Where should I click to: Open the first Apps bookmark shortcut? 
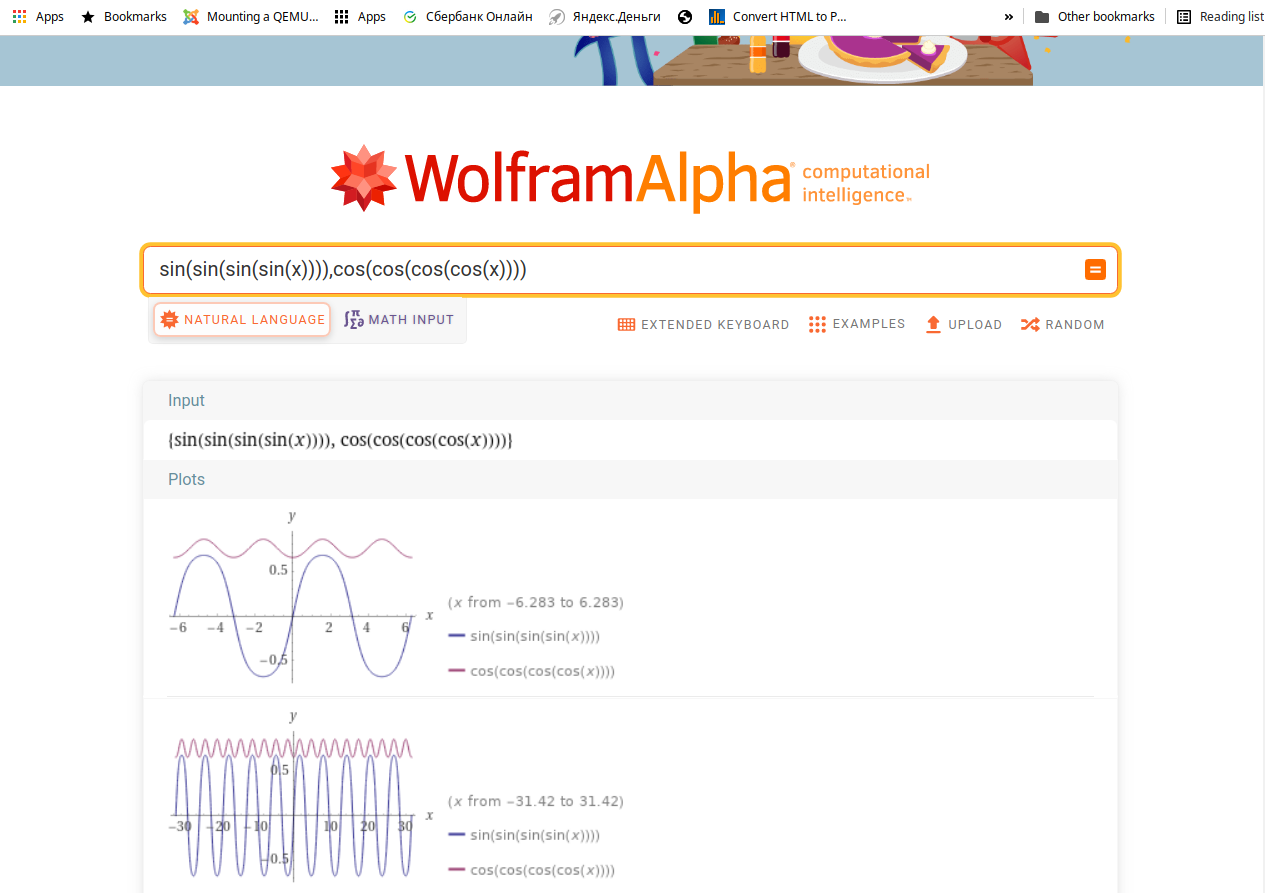pos(38,17)
